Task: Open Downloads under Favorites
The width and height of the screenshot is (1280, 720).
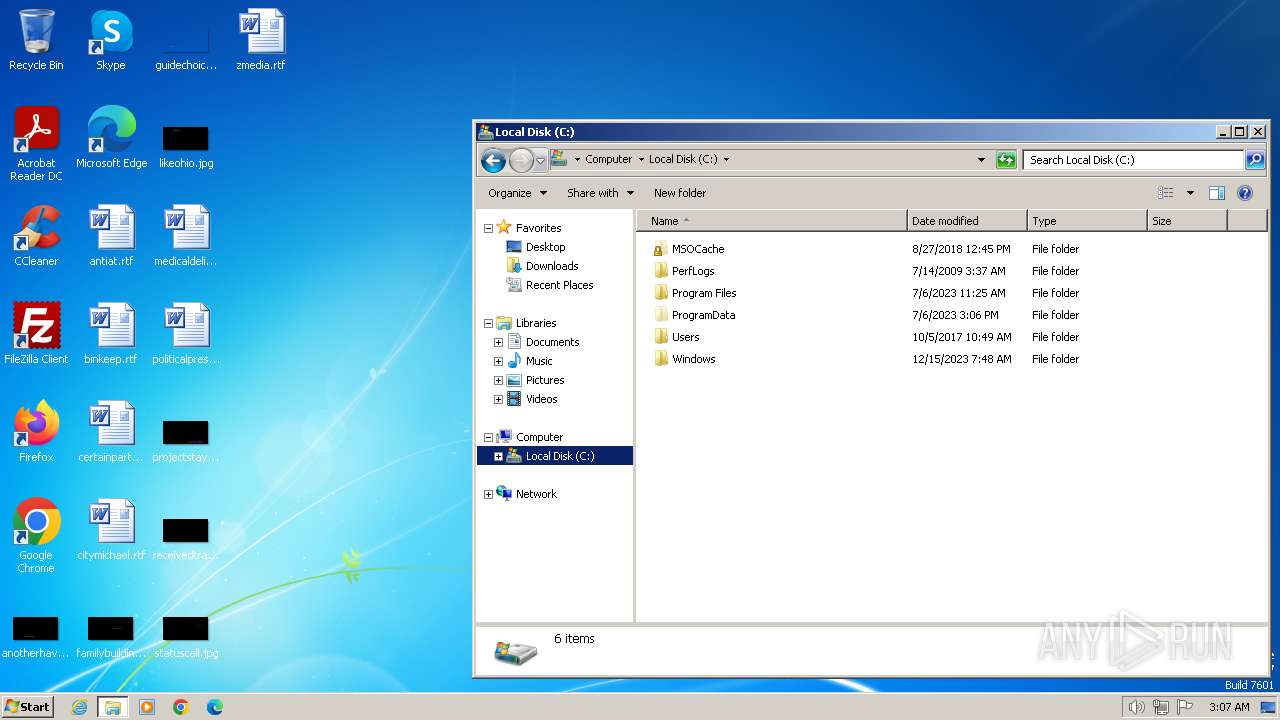Action: (552, 266)
